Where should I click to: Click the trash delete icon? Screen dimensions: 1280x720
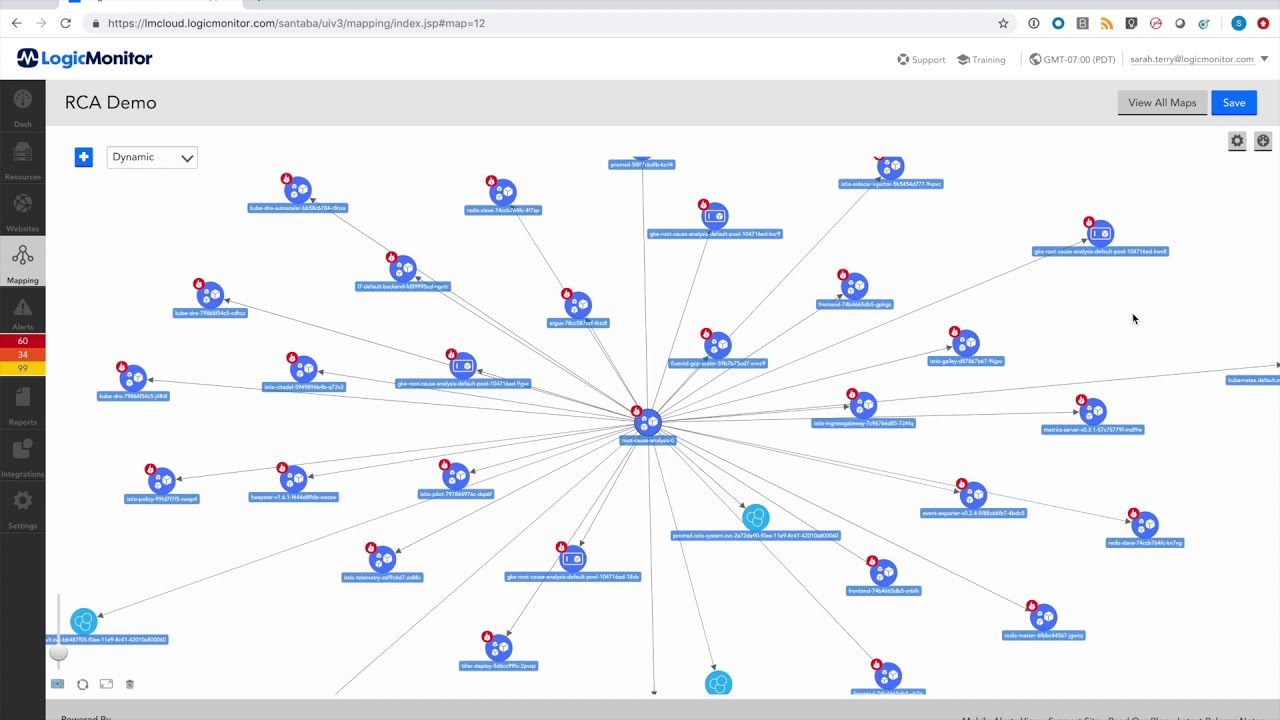130,684
